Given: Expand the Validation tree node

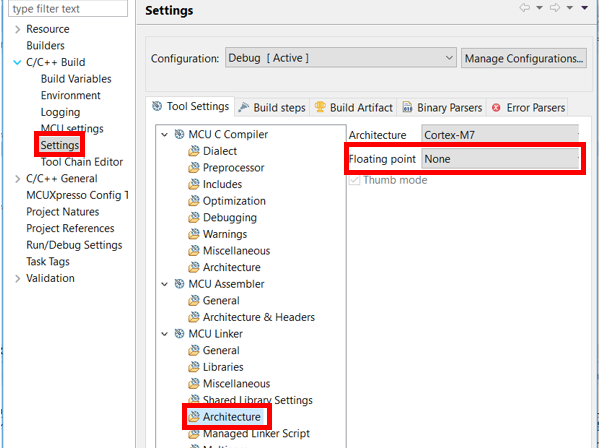Looking at the screenshot, I should [17, 278].
